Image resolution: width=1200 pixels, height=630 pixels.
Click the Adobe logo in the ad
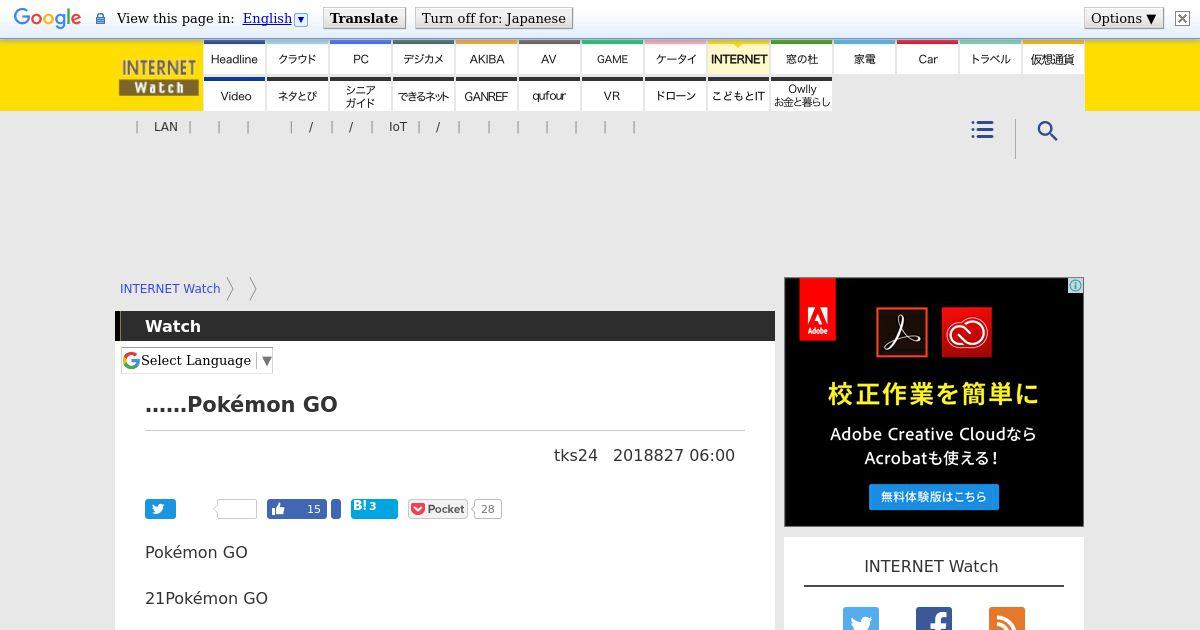point(817,309)
